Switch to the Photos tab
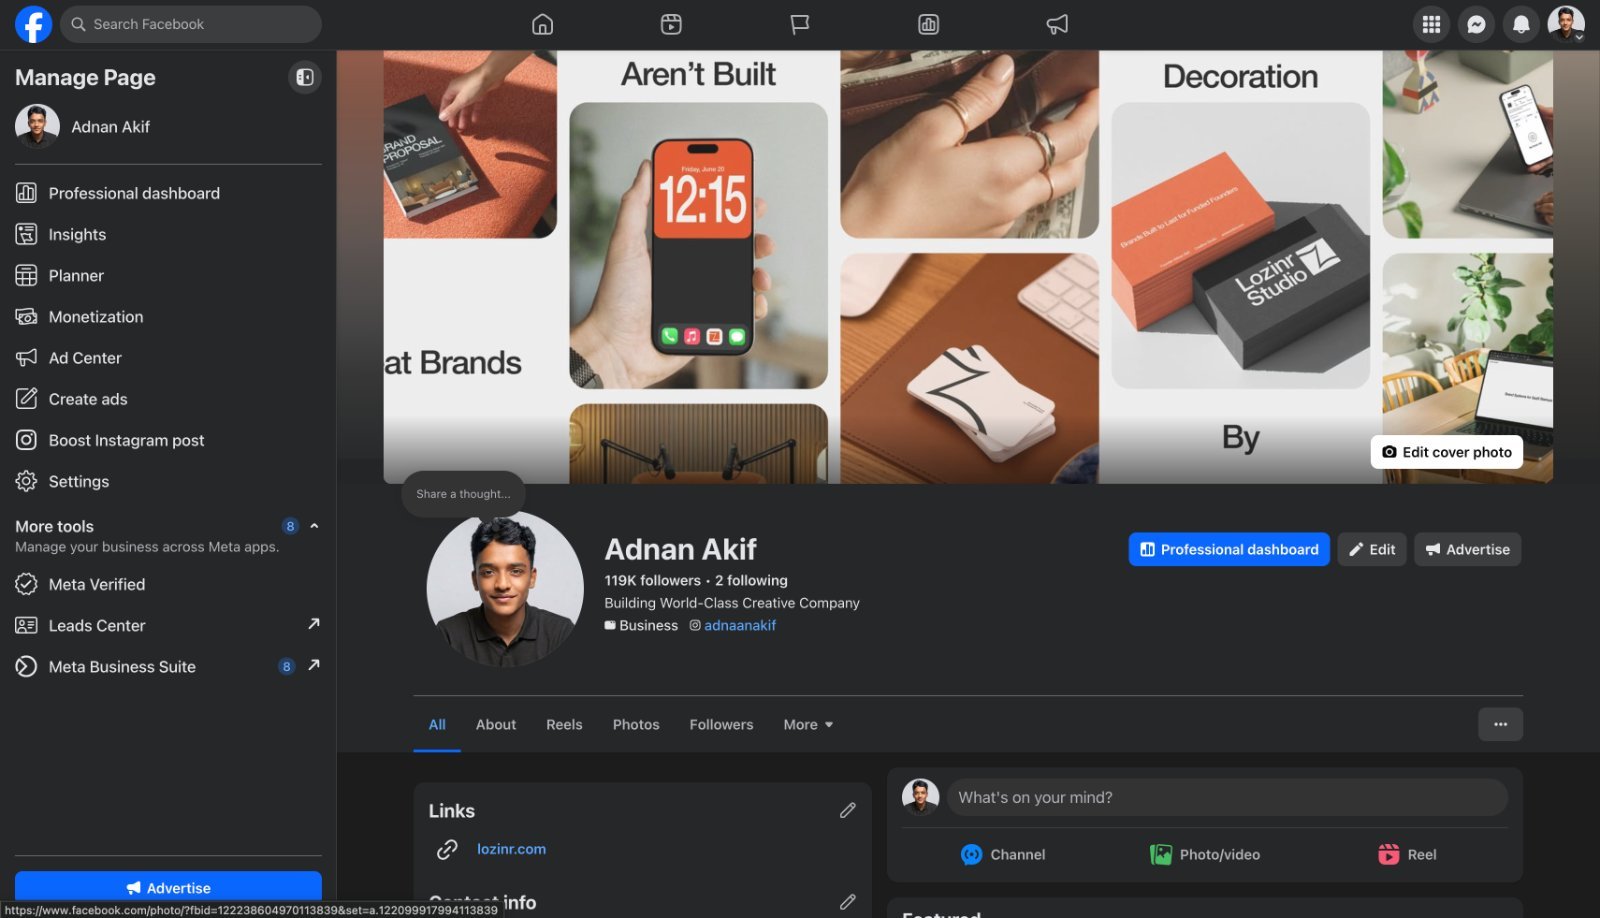This screenshot has height=918, width=1600. (x=636, y=724)
